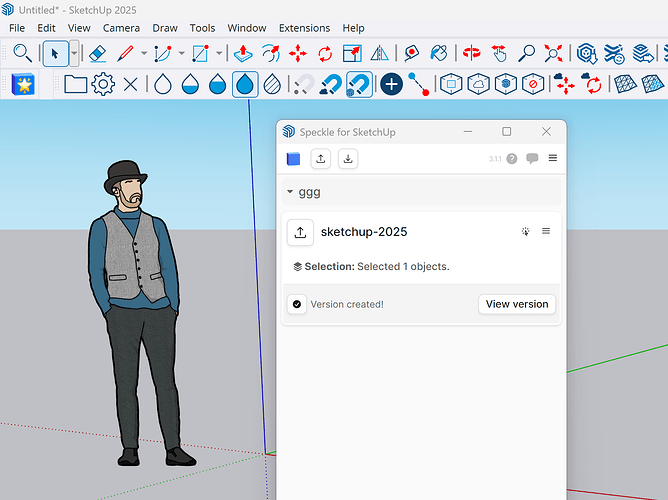The width and height of the screenshot is (668, 500).
Task: Toggle the hatched water drop mode
Action: tap(272, 84)
